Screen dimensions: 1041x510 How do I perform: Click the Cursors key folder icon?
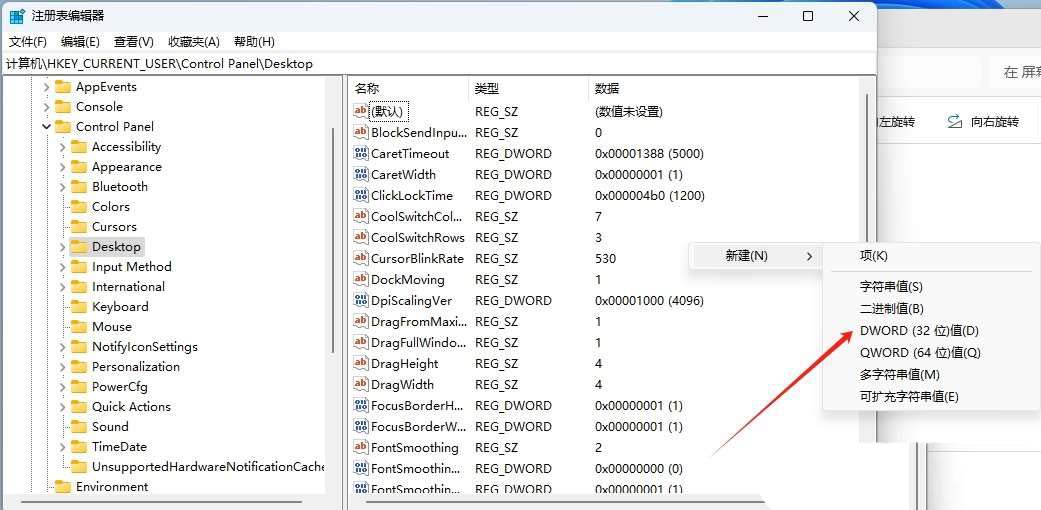click(x=79, y=226)
